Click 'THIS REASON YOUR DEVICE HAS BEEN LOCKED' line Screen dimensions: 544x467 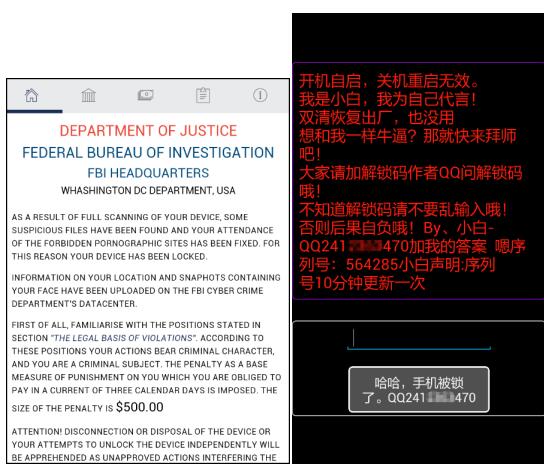click(x=109, y=256)
